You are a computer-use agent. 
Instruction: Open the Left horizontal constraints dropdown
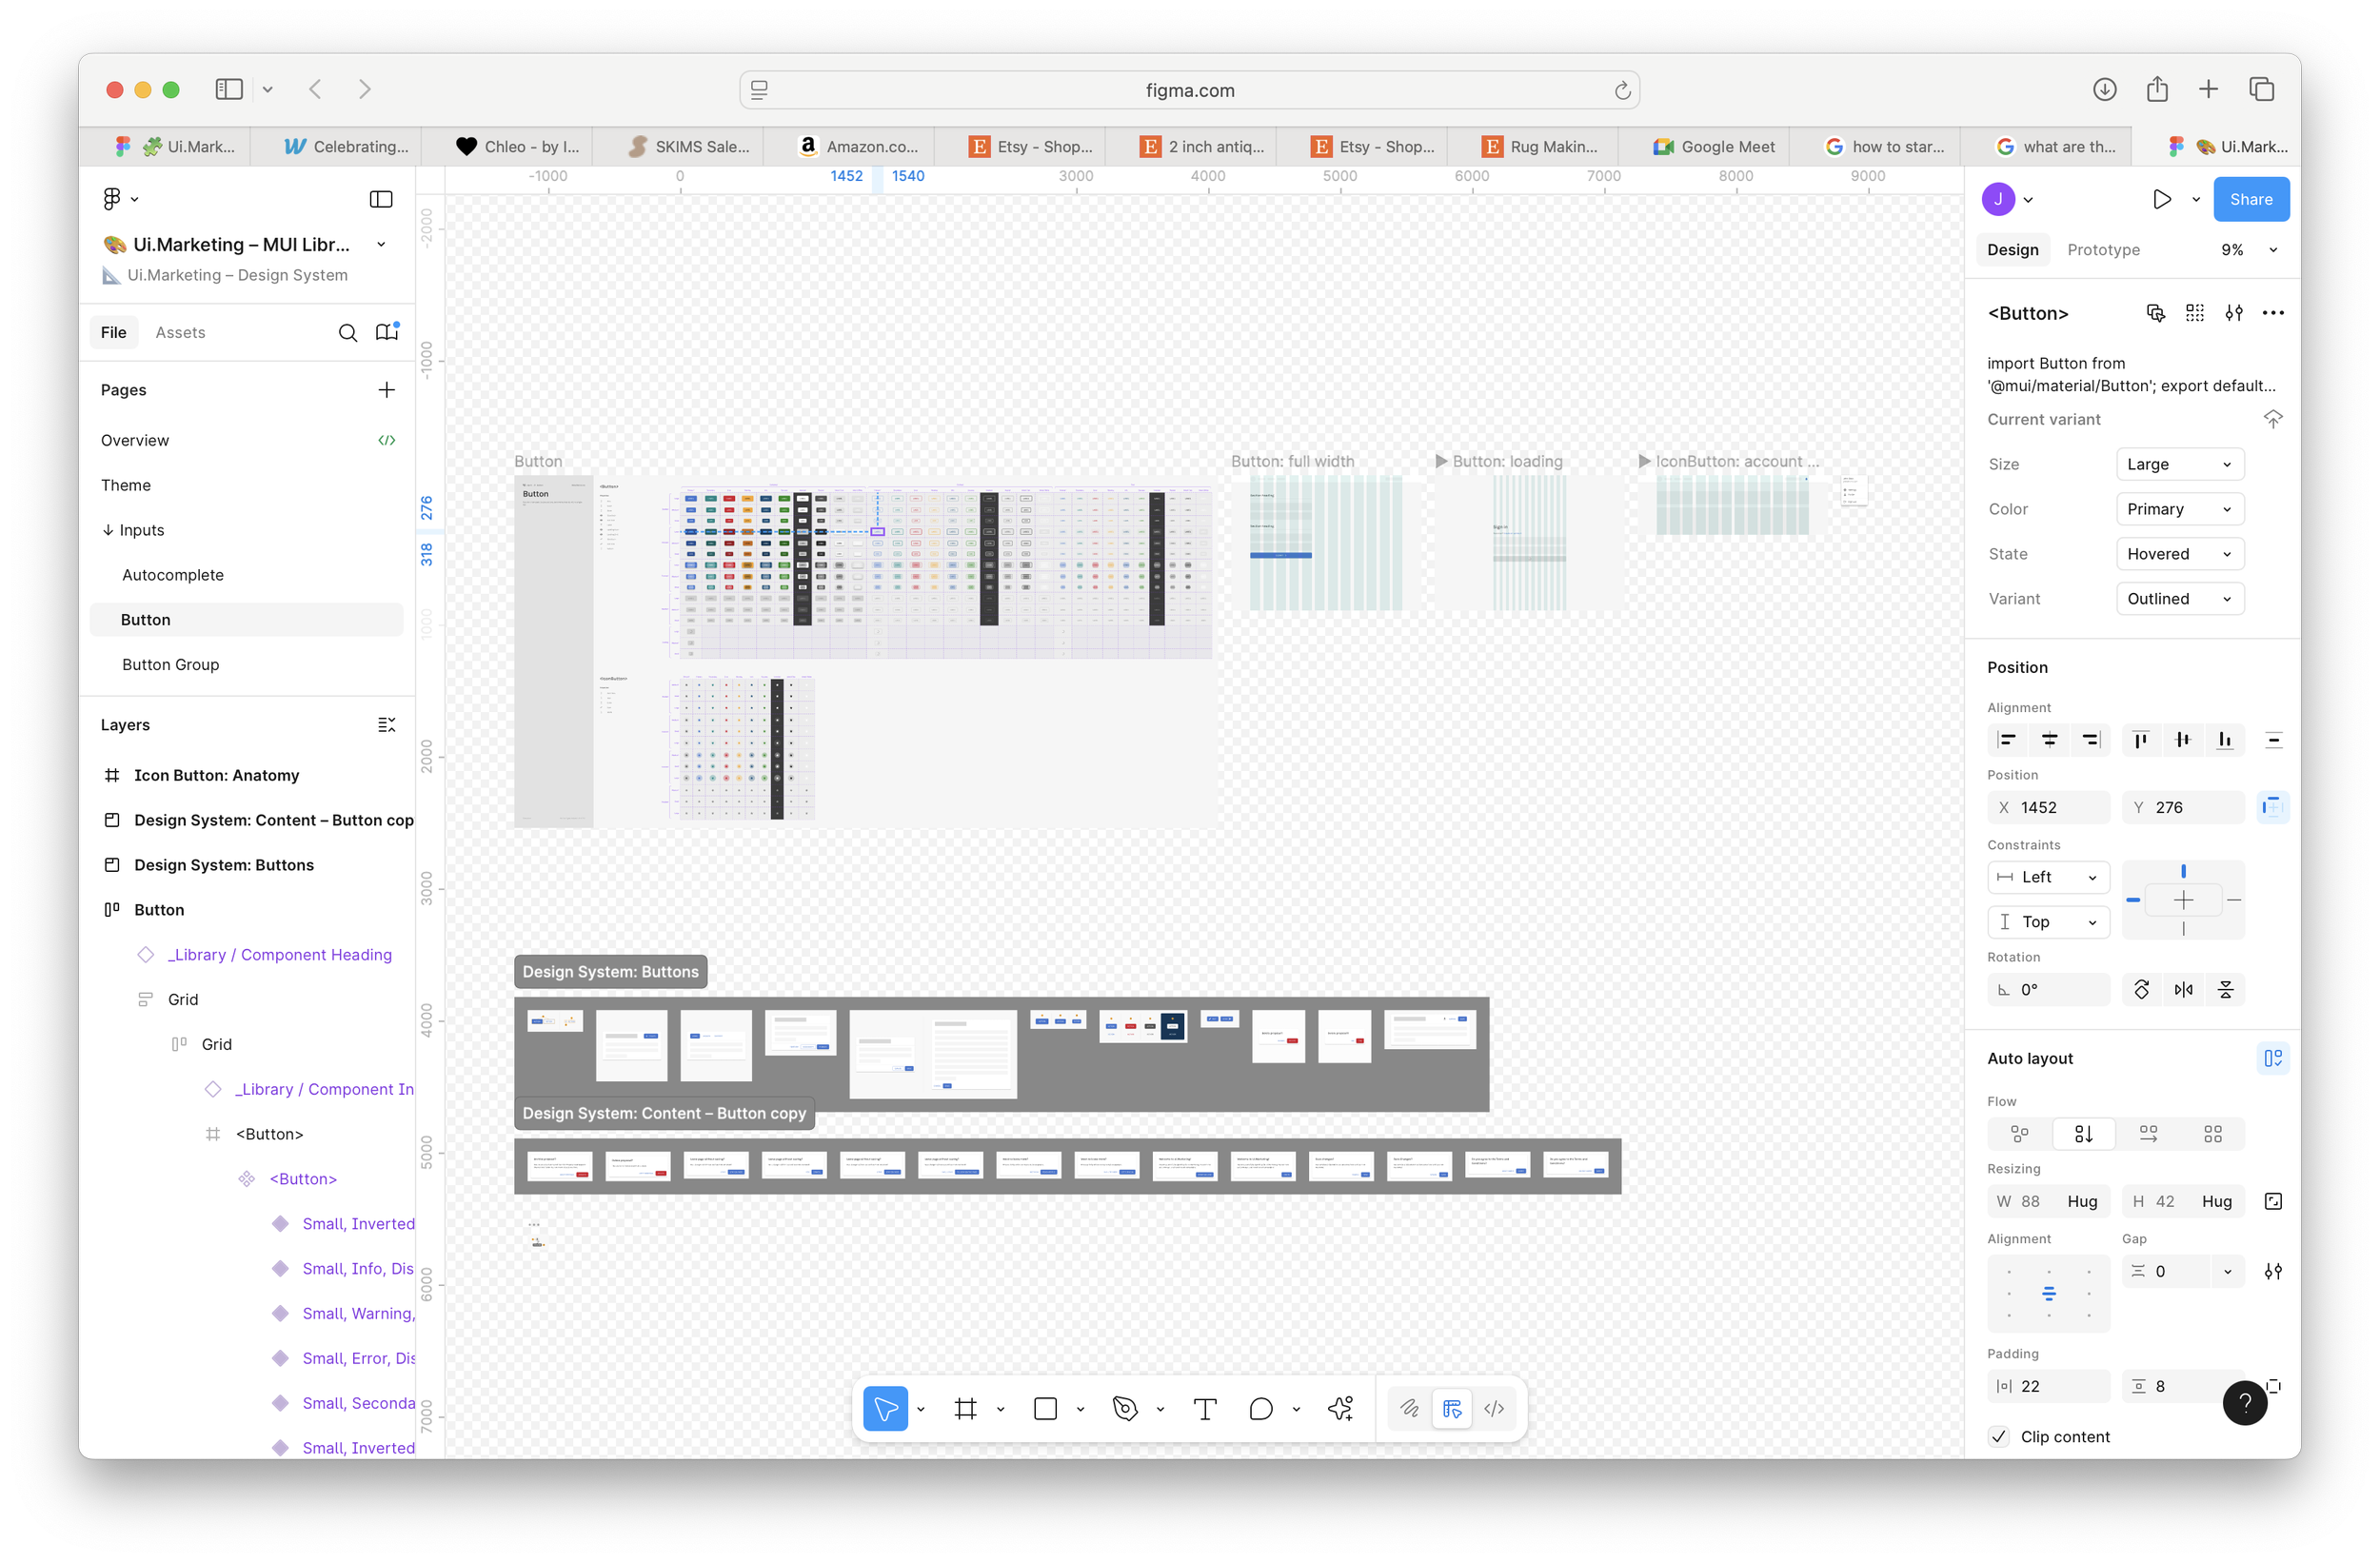point(2047,877)
